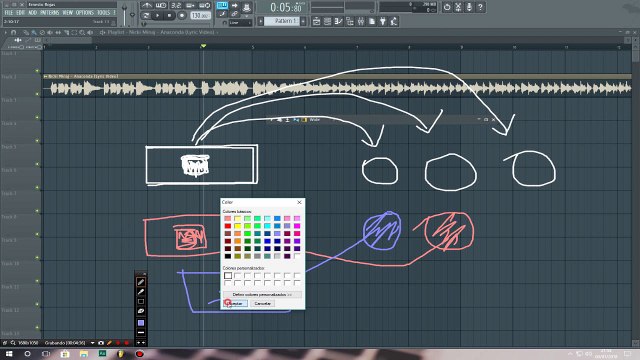The height and width of the screenshot is (360, 640).
Task: Open the Piano roll view icon
Action: point(338,21)
